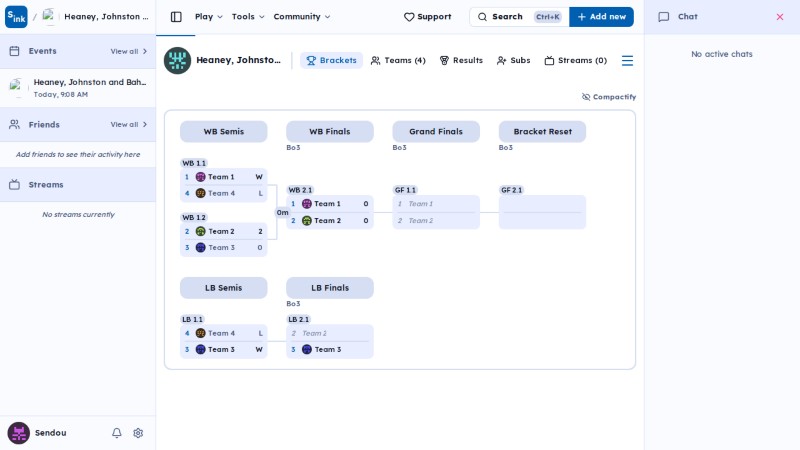Click Team 3 in match LB 2.1
This screenshot has width=800, height=450.
[x=330, y=349]
